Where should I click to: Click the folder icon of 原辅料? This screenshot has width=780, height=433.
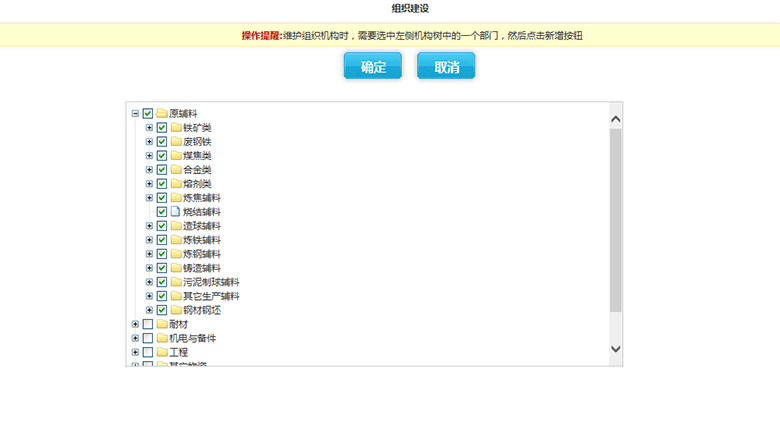pos(161,114)
